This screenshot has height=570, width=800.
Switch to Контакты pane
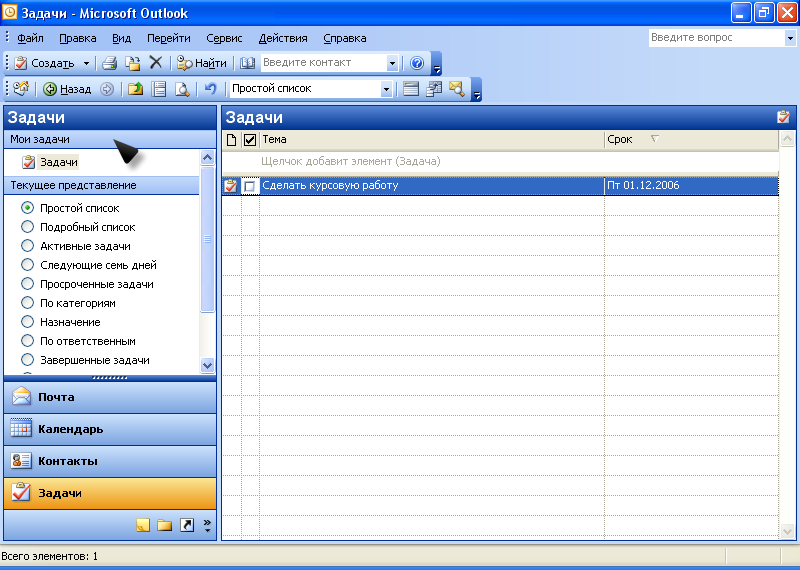pyautogui.click(x=110, y=461)
